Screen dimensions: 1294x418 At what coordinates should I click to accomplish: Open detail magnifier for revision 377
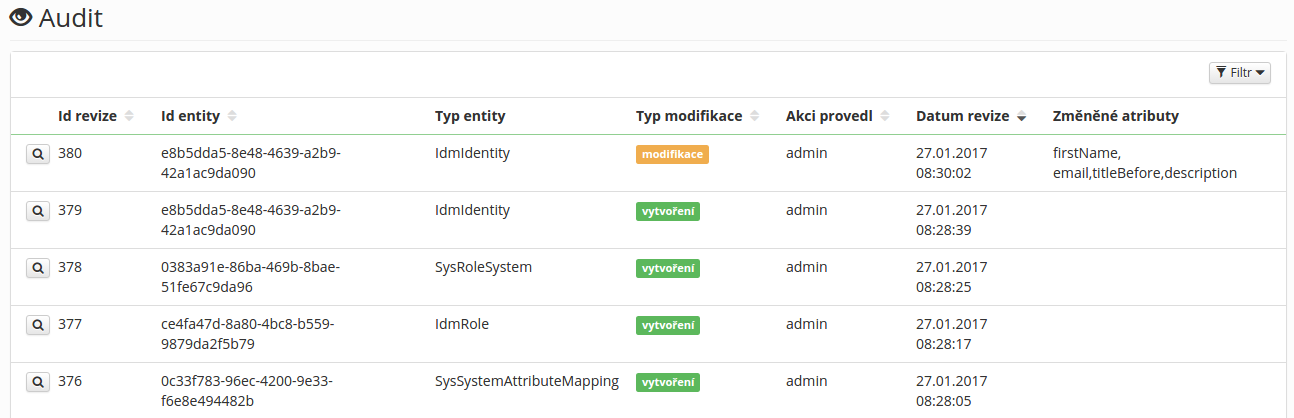tap(37, 325)
